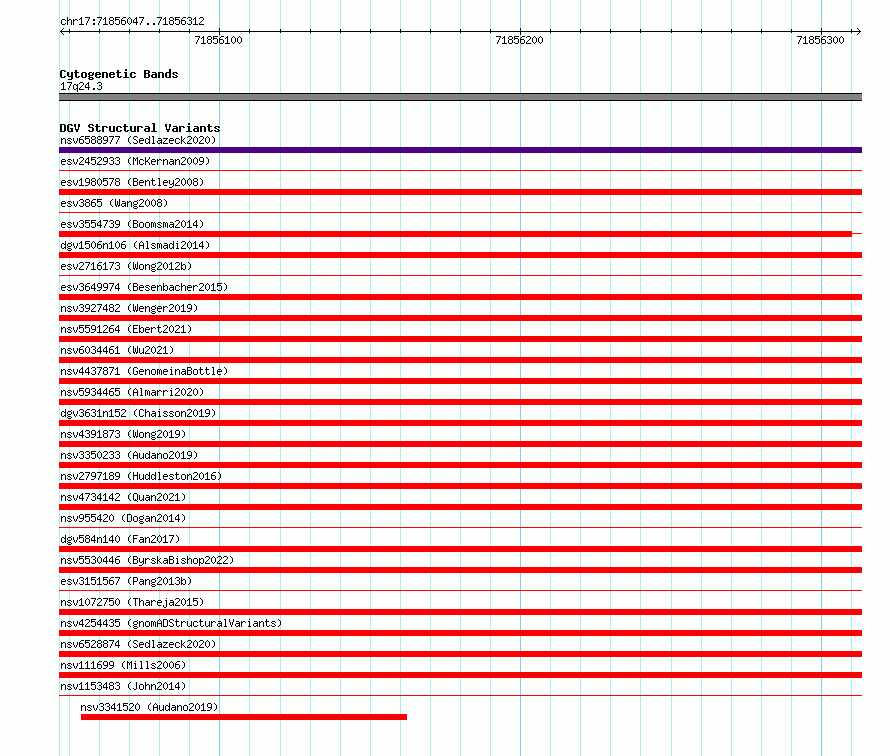Click the chr17:71856047..71856312 coordinate label
The image size is (890, 756).
coord(132,22)
